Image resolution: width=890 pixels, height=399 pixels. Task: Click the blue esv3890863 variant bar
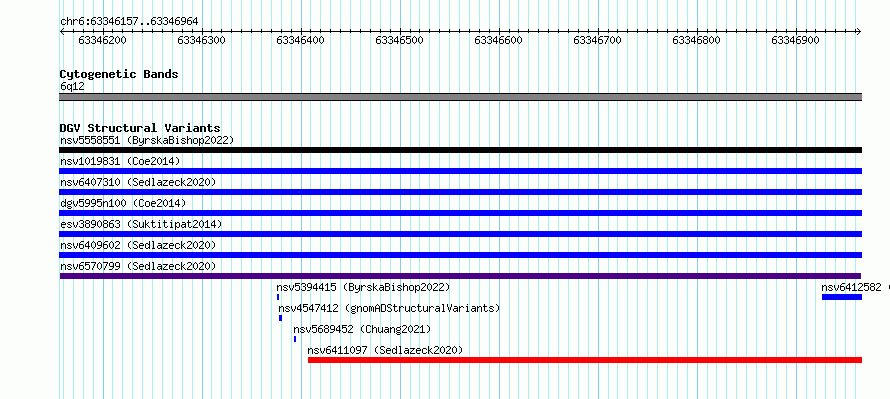pyautogui.click(x=460, y=234)
